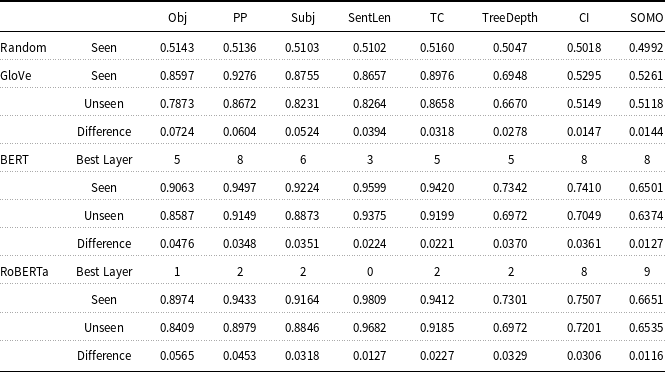Select the RoBERTa row label
Image resolution: width=666 pixels, height=372 pixels.
click(x=24, y=272)
